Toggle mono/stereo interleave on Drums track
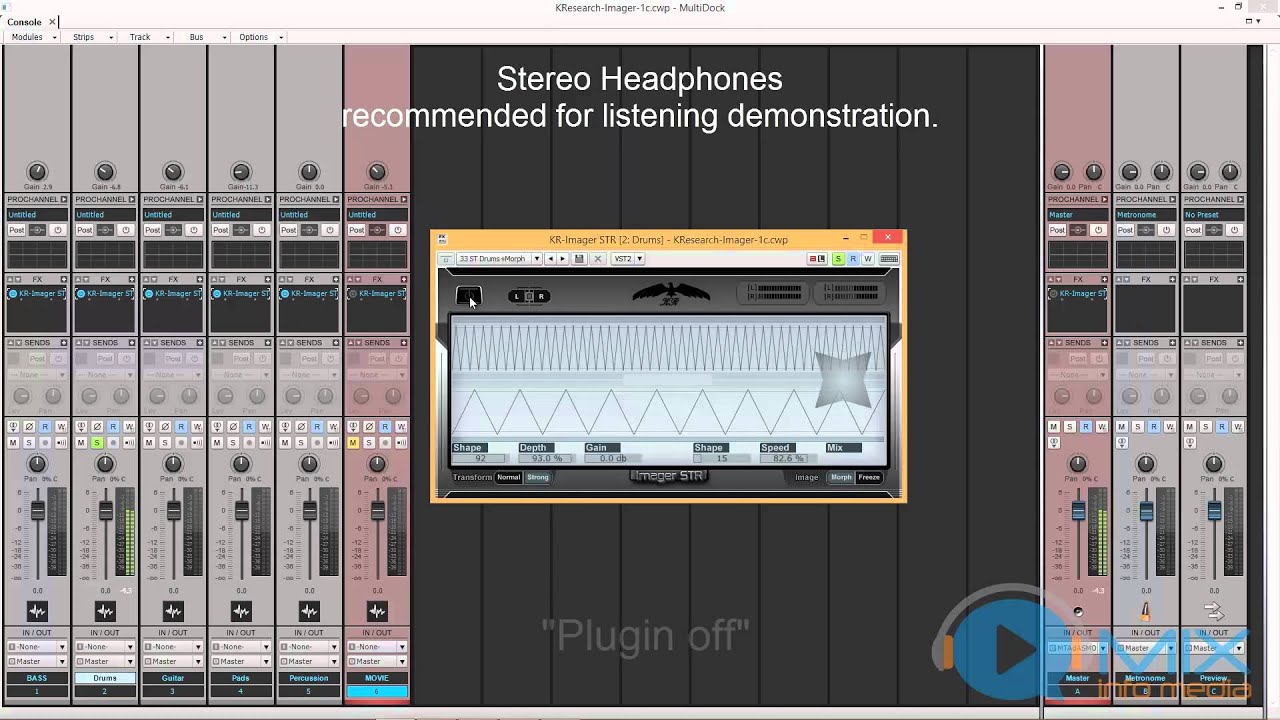Image resolution: width=1280 pixels, height=720 pixels. (81, 427)
